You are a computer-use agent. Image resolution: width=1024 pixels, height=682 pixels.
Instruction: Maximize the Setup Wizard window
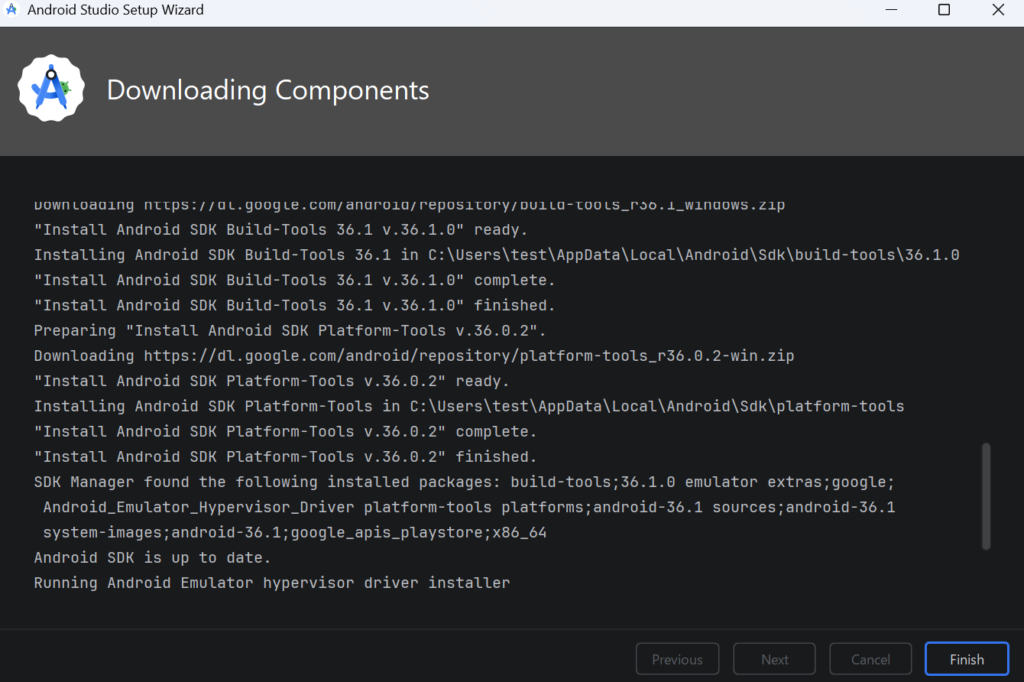click(x=944, y=10)
